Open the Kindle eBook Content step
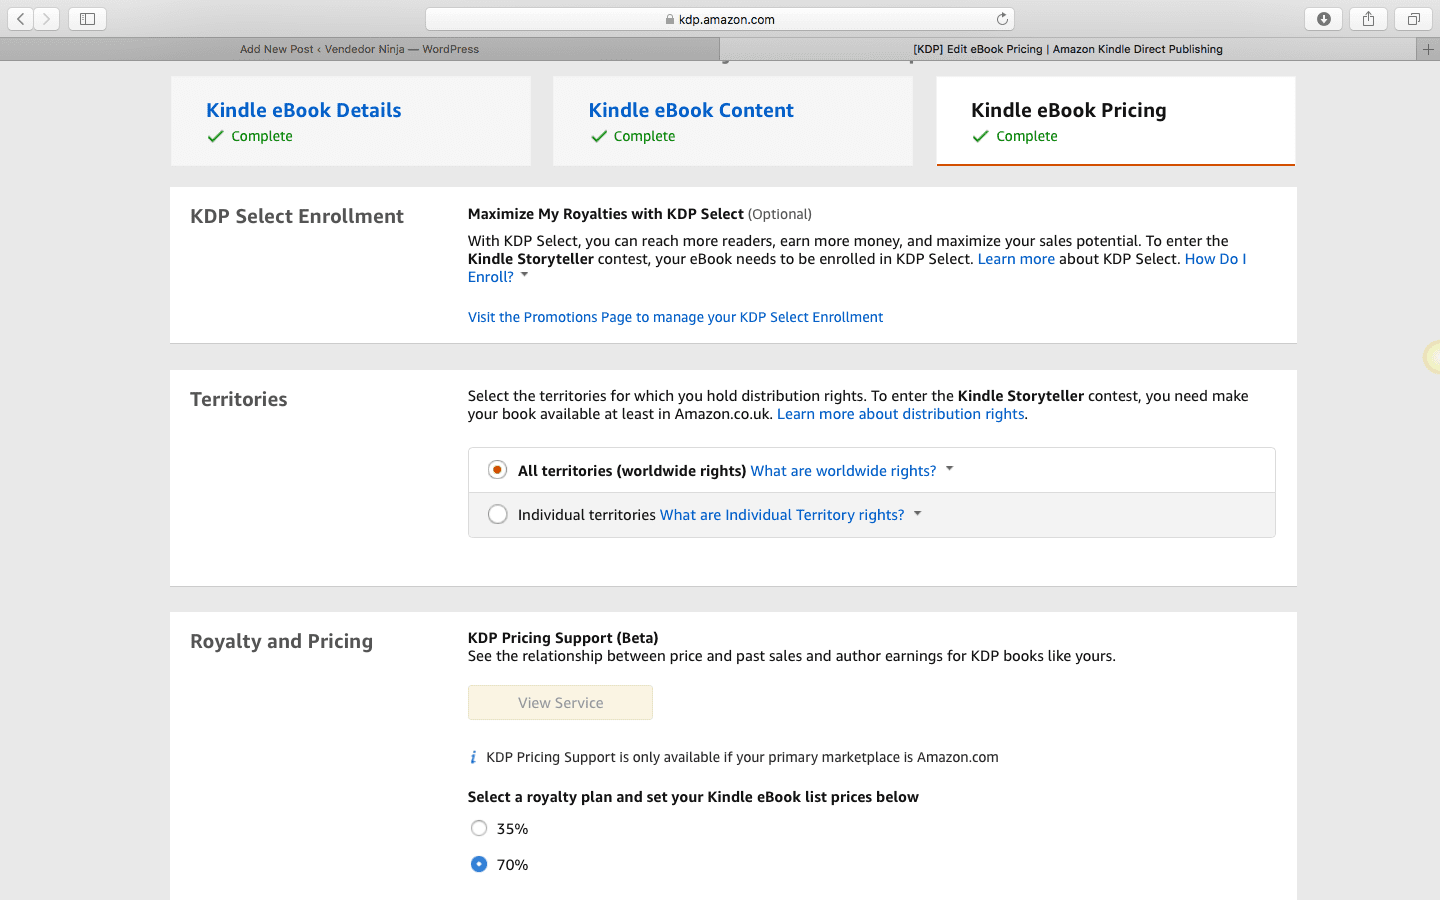 tap(691, 110)
